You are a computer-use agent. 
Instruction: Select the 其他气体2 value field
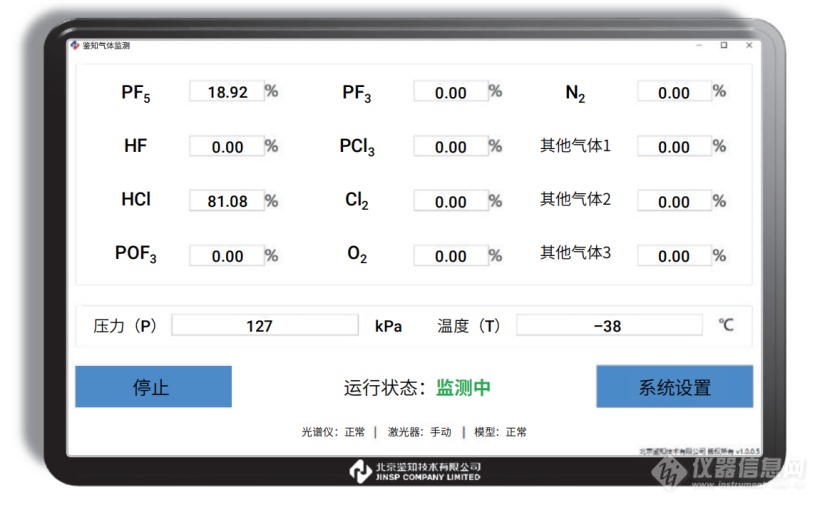(x=673, y=201)
